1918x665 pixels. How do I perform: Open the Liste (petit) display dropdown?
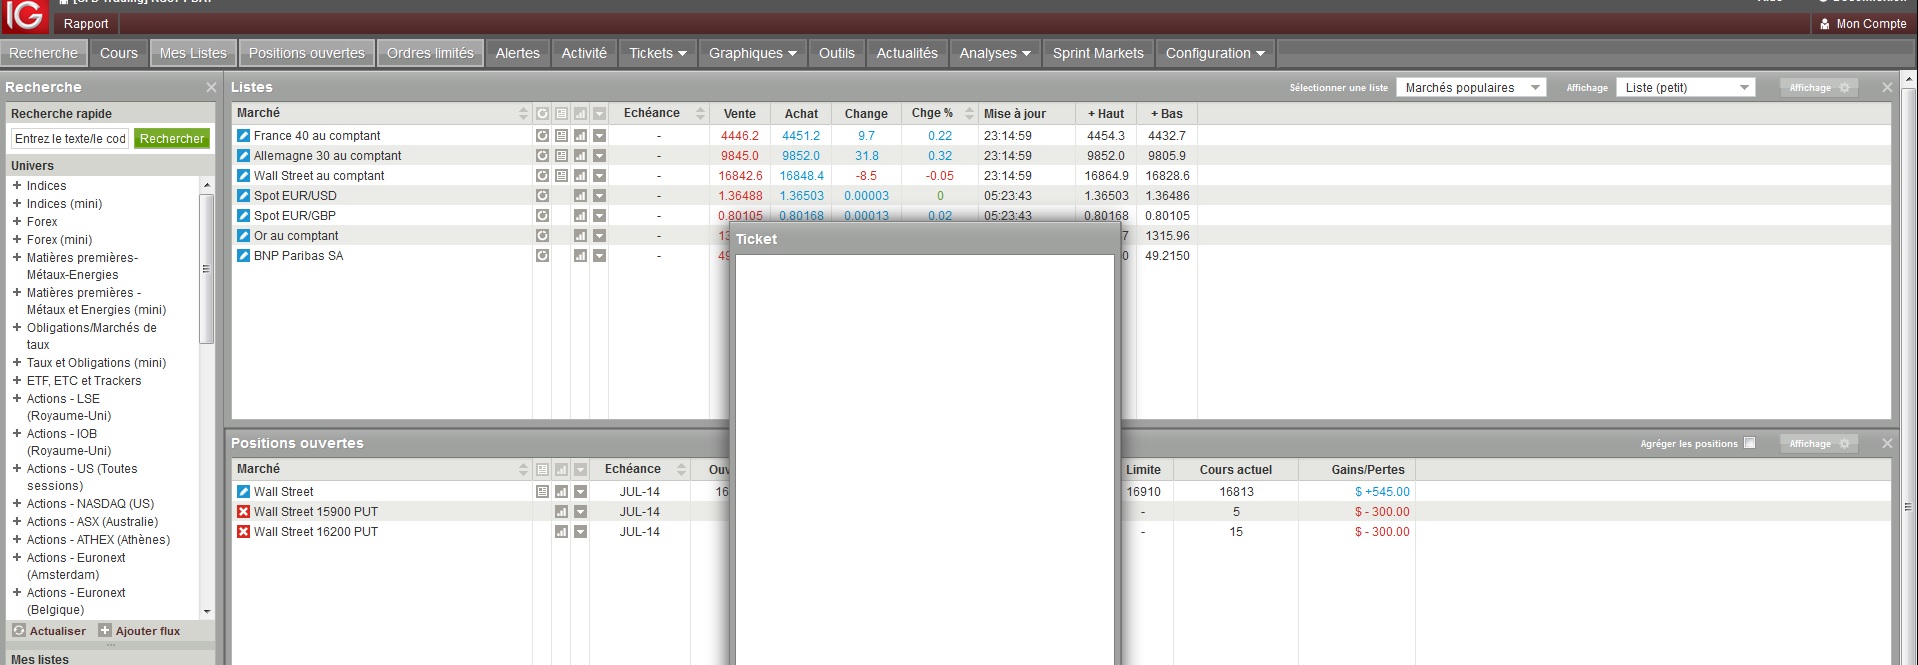(1686, 88)
